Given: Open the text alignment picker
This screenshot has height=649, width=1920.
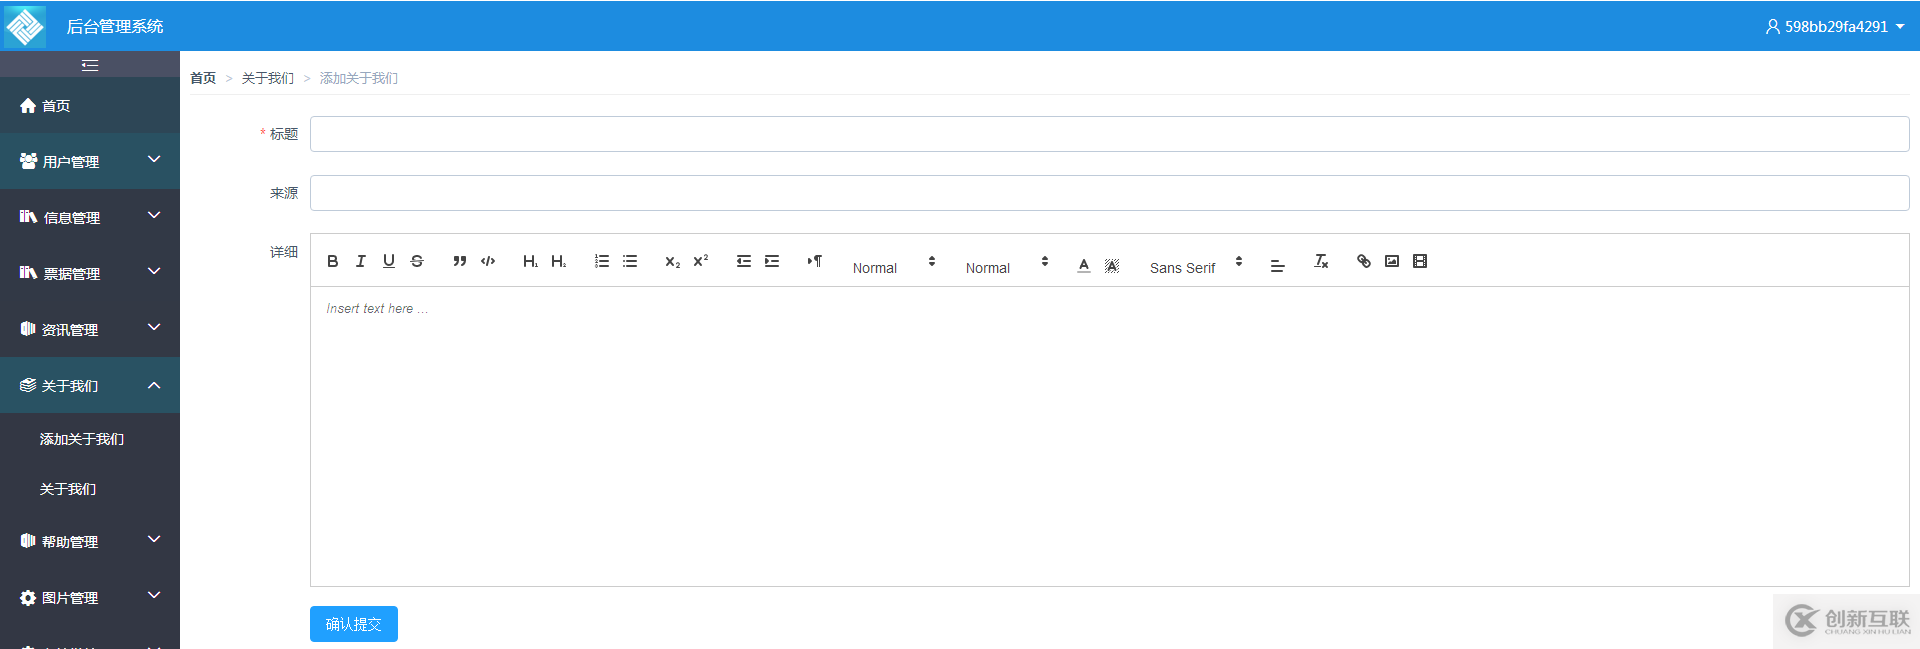Looking at the screenshot, I should tap(1277, 266).
